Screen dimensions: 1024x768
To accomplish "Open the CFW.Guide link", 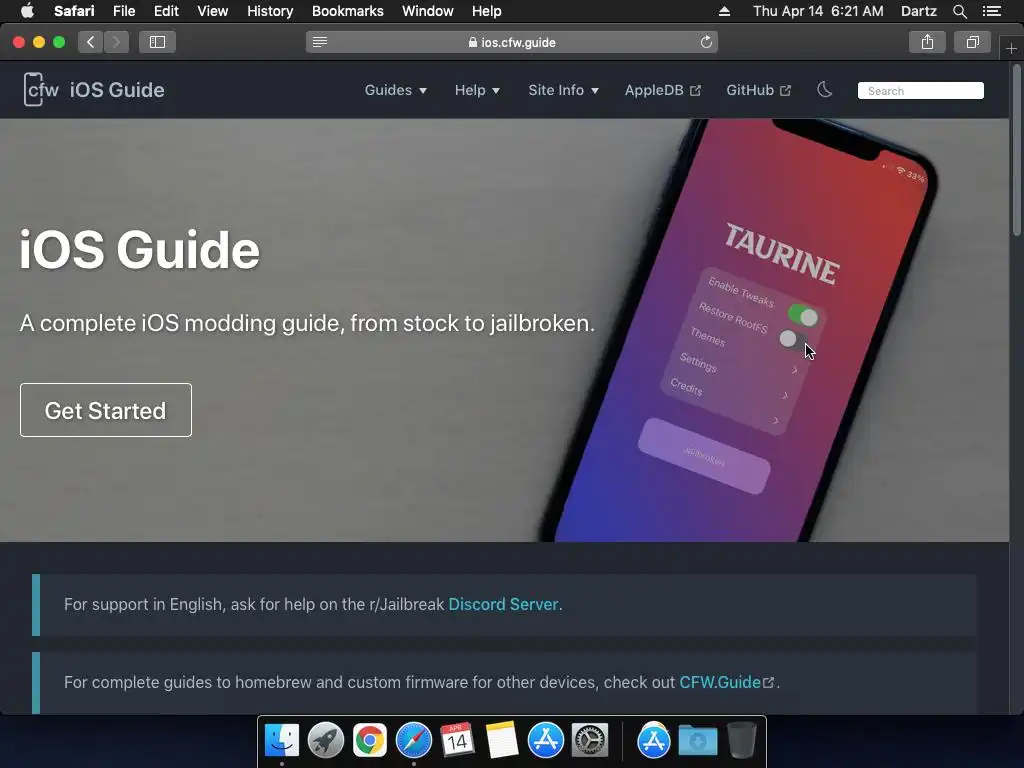I will 727,682.
